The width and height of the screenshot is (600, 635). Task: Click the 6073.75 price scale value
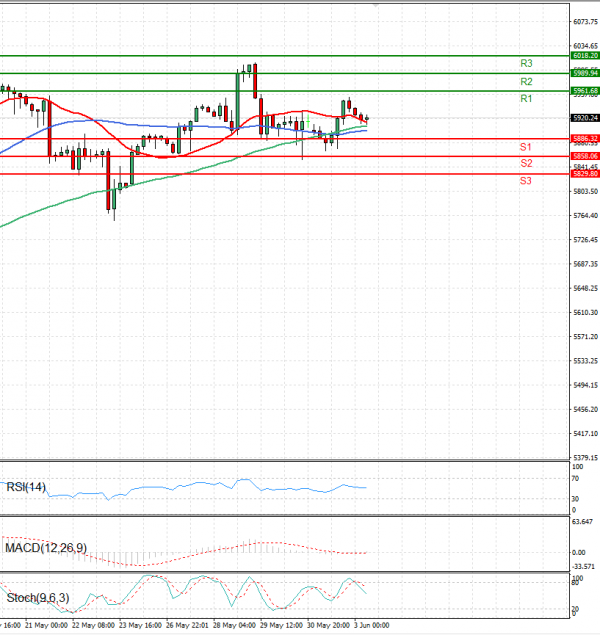click(585, 21)
